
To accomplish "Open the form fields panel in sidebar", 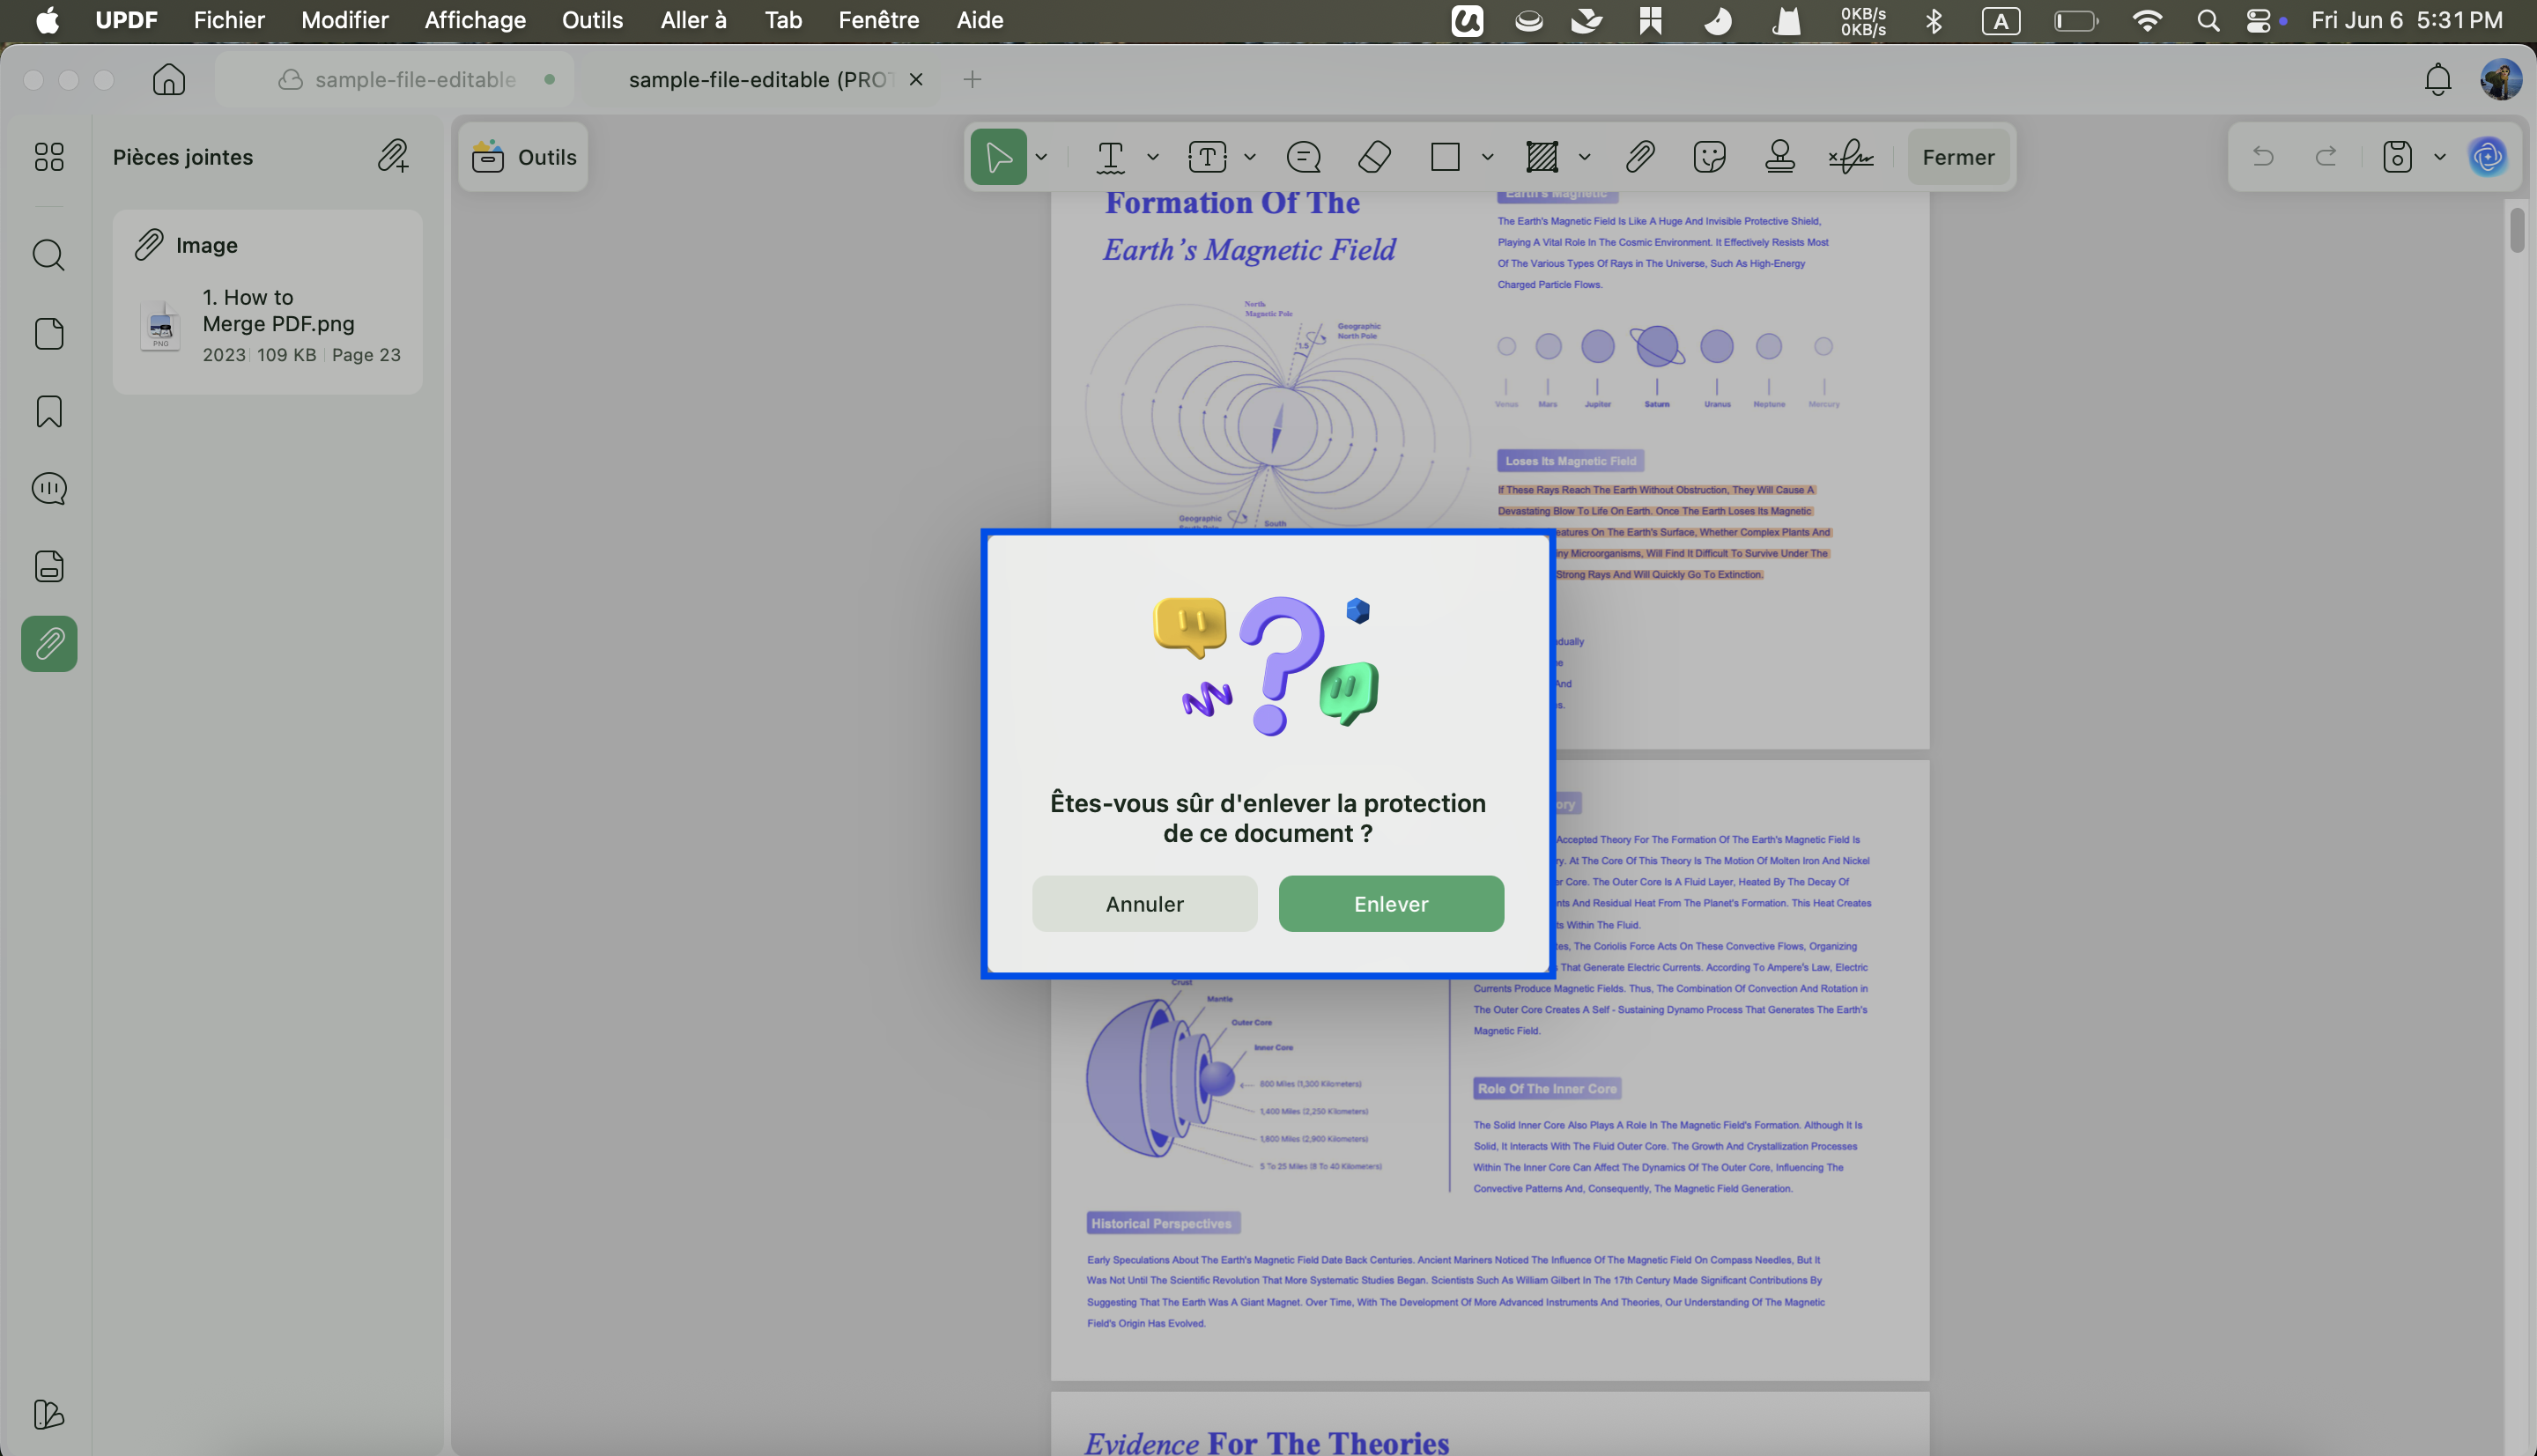I will (49, 566).
